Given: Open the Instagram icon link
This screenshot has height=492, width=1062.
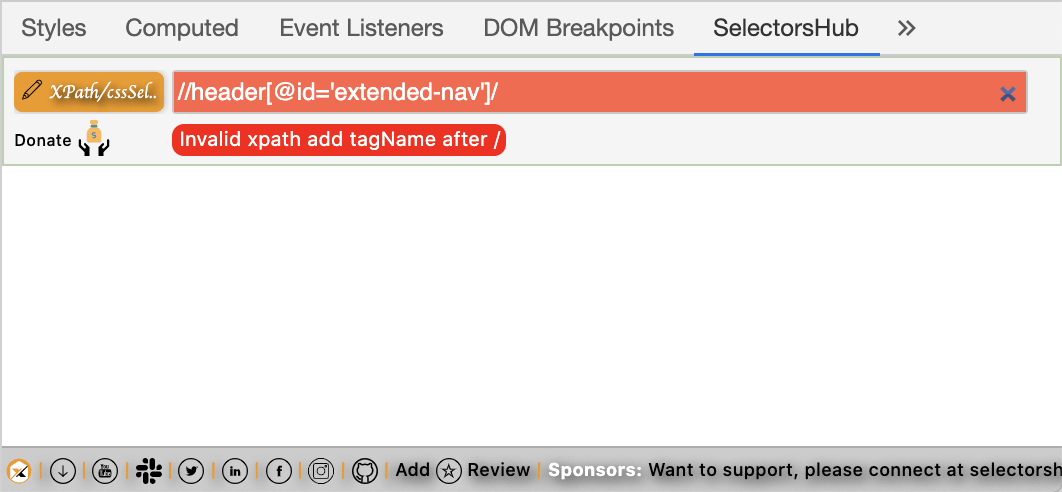Looking at the screenshot, I should point(321,471).
